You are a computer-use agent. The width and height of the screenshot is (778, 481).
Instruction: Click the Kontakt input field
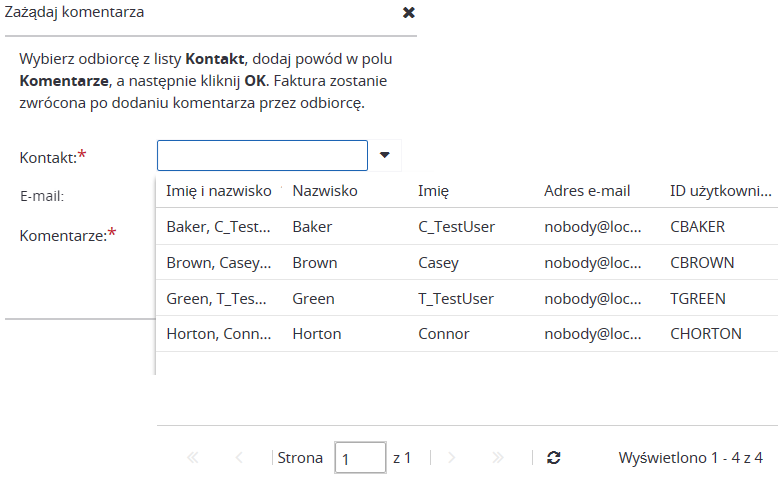point(262,156)
